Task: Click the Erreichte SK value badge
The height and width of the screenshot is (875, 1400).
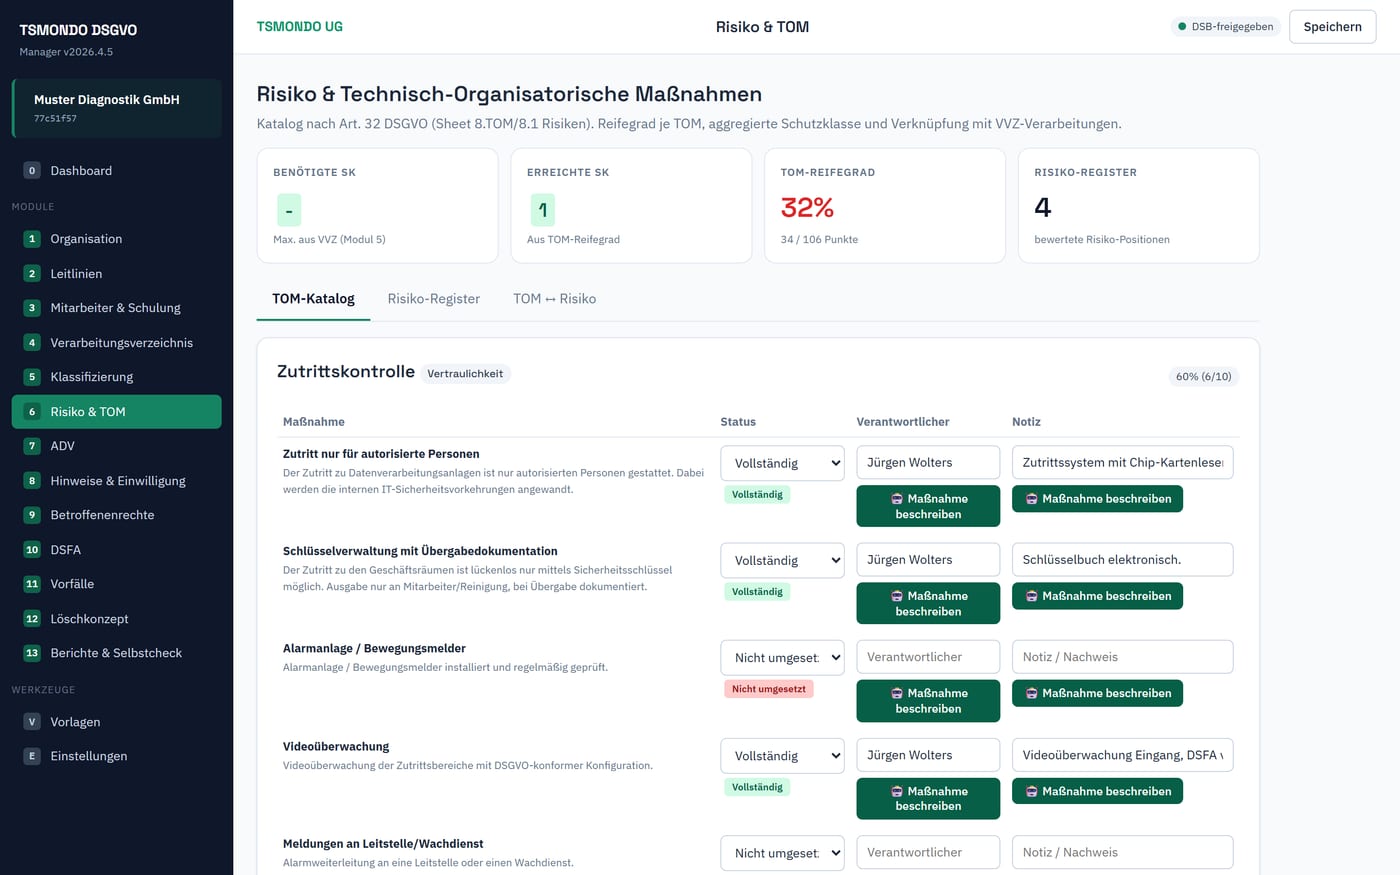Action: point(542,210)
